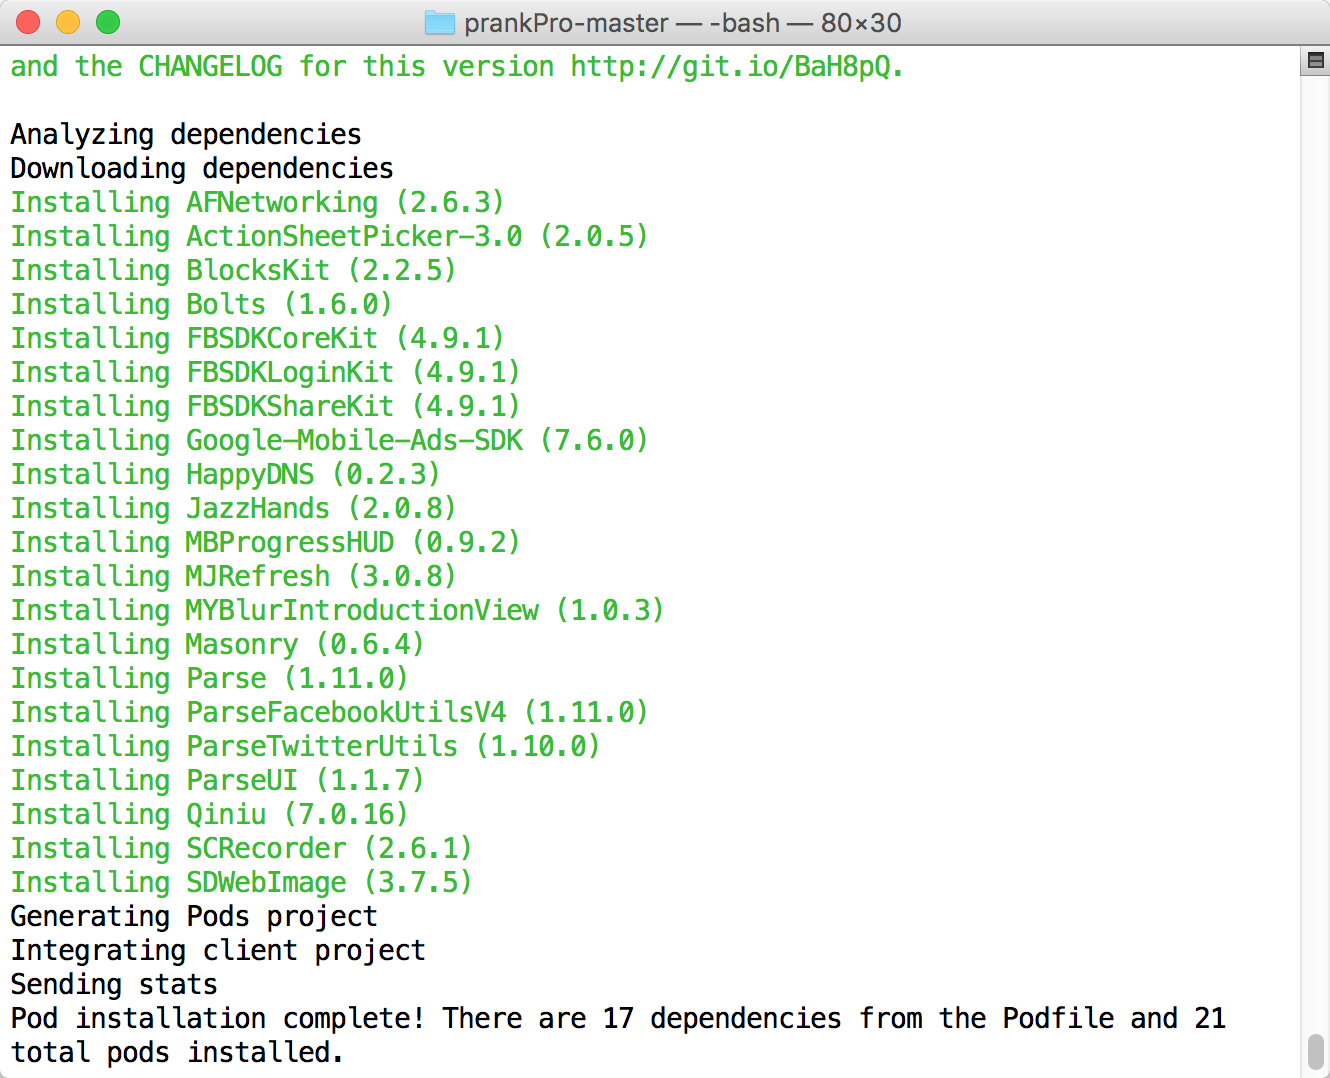1330x1078 pixels.
Task: Click 'Installing ActionSheetPicker-3.0 (2.0.5)' line
Action: pyautogui.click(x=330, y=237)
